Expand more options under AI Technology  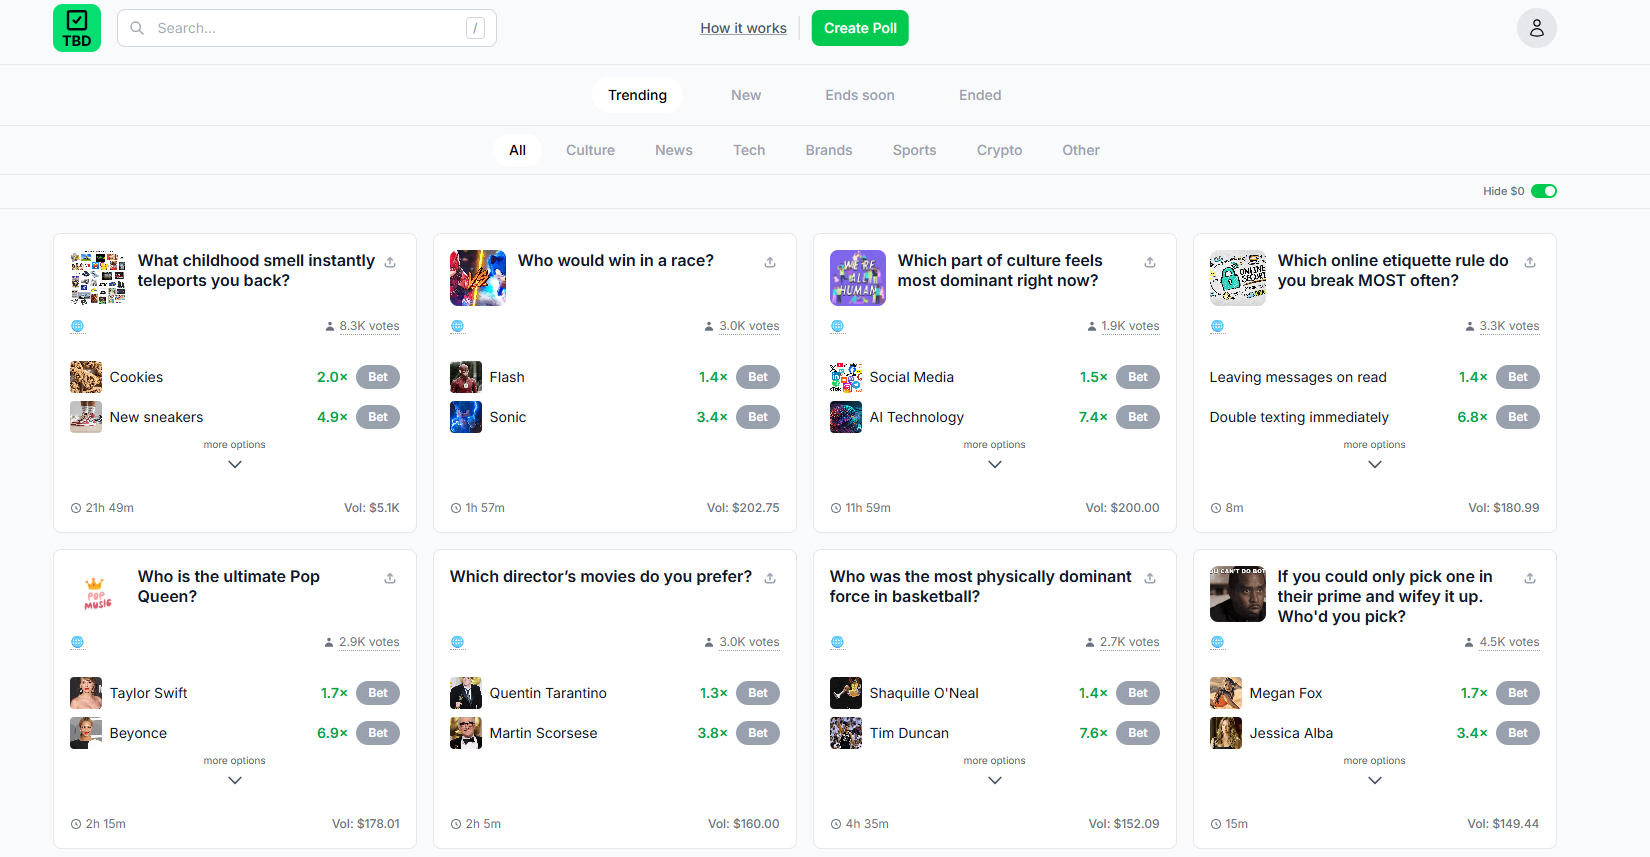tap(995, 464)
